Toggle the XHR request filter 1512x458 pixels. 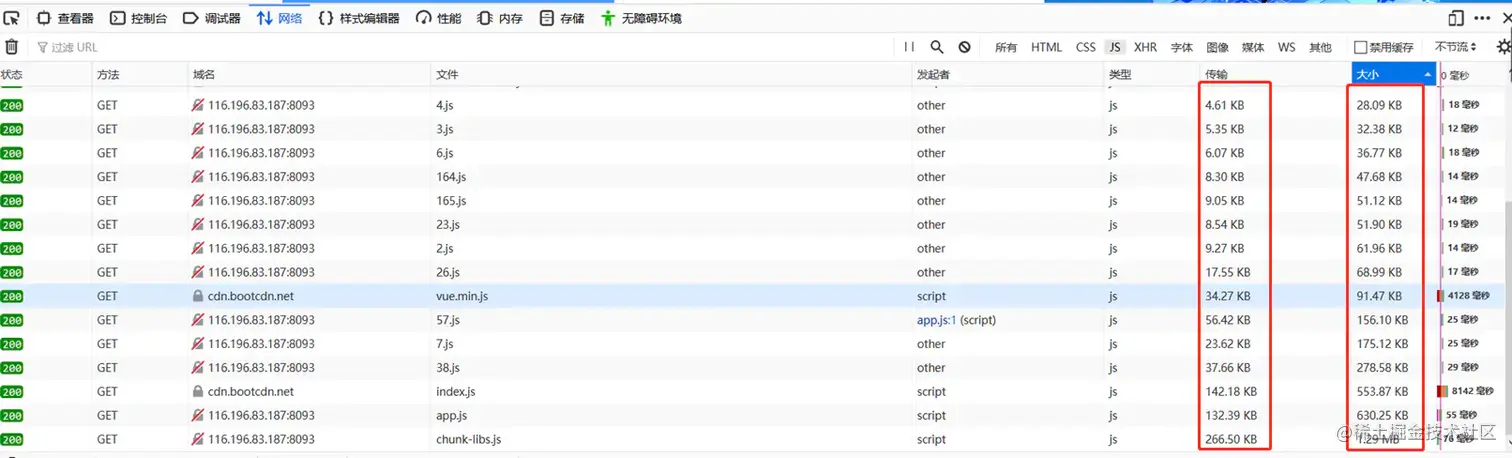1145,47
